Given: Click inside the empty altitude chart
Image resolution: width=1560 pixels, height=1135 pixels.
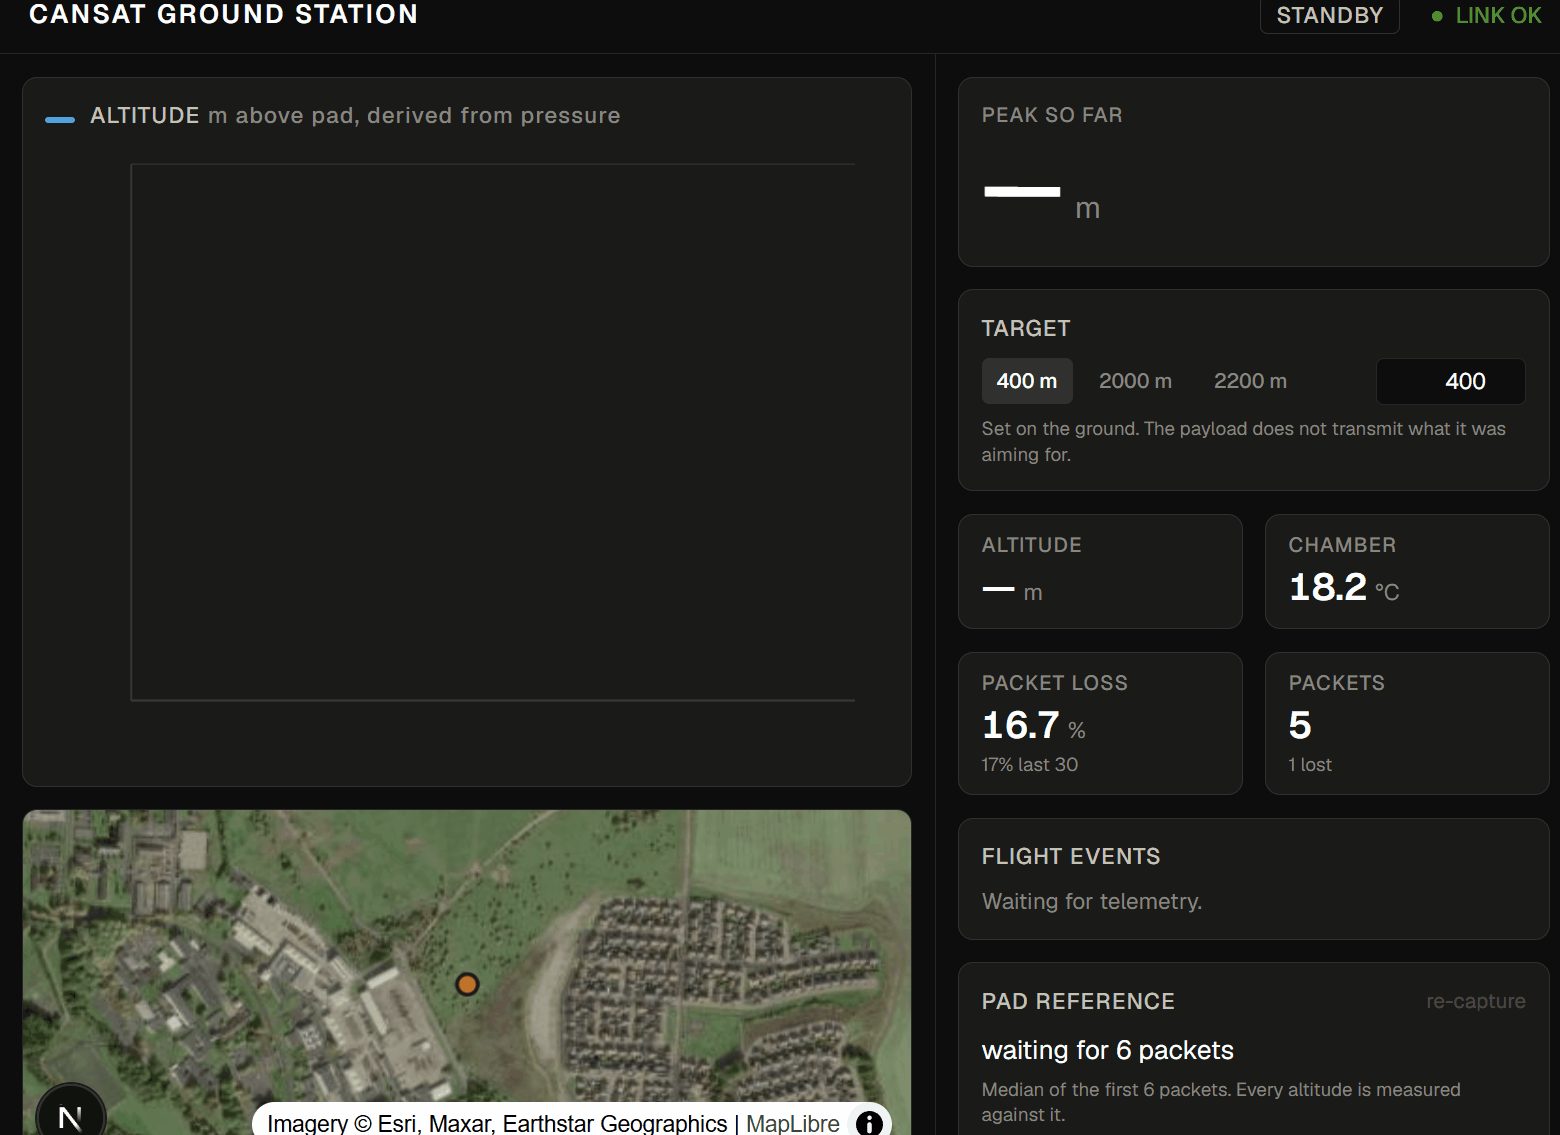Looking at the screenshot, I should tap(493, 432).
